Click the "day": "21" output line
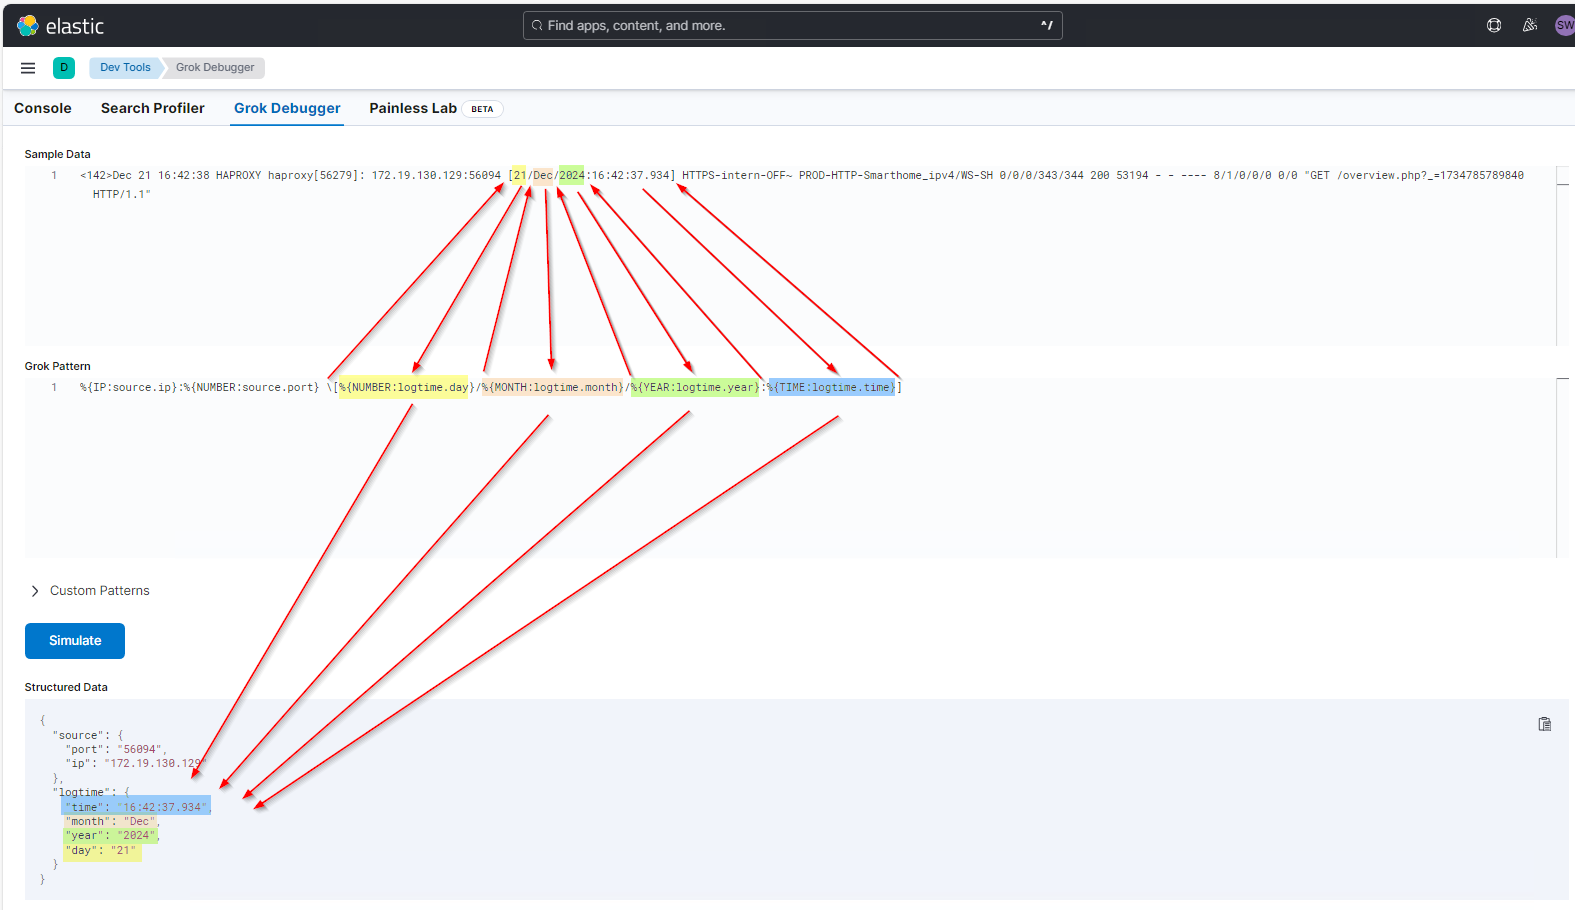Screen dimensions: 1575x910 point(102,851)
